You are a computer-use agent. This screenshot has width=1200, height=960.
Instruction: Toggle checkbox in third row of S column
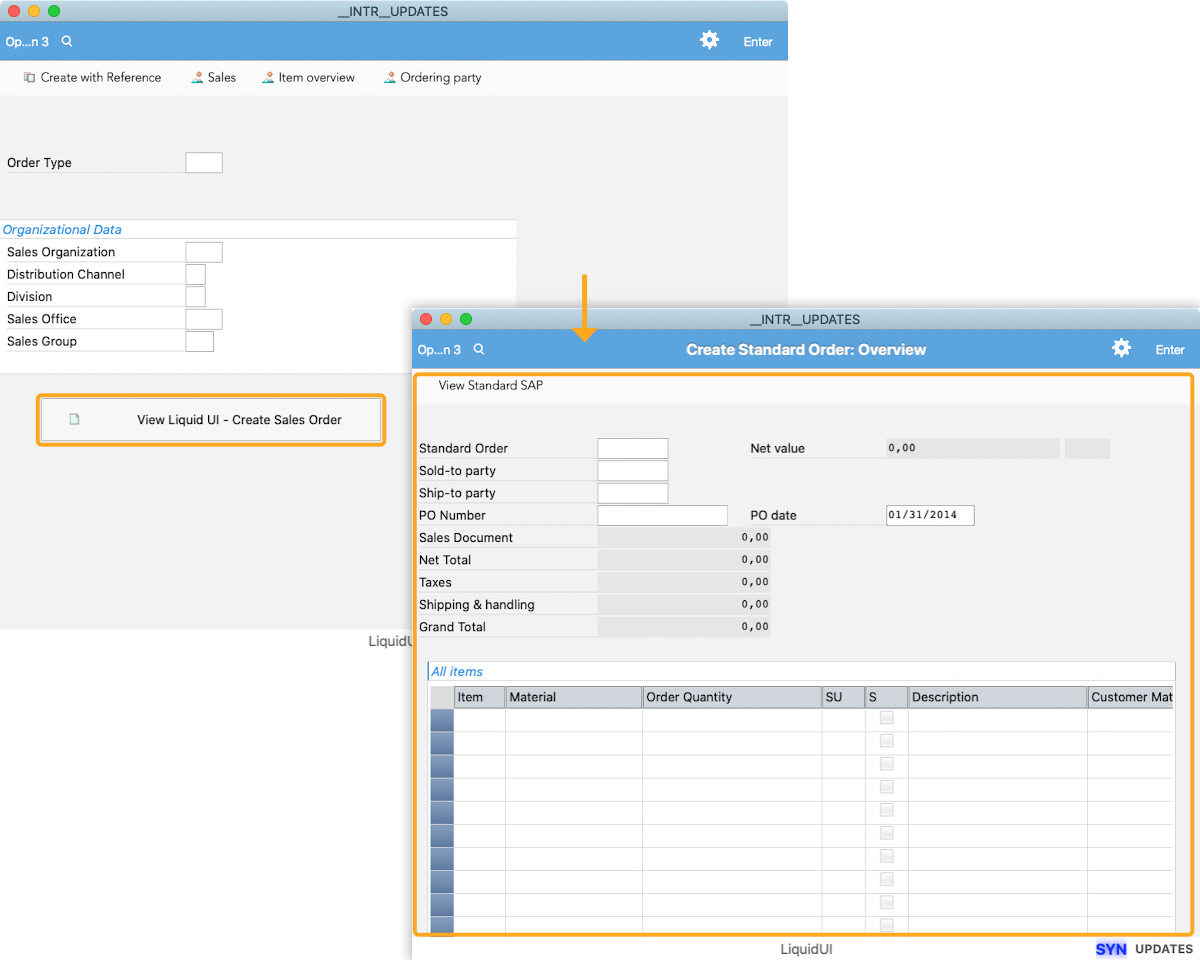pyautogui.click(x=887, y=764)
